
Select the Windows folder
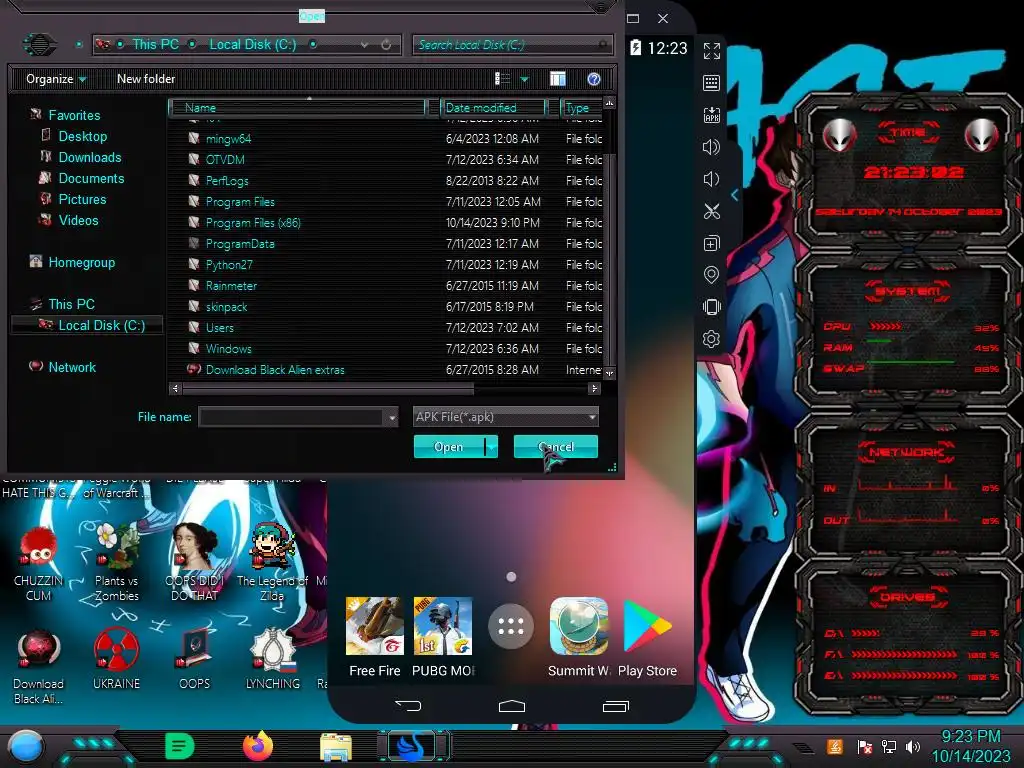pos(228,349)
